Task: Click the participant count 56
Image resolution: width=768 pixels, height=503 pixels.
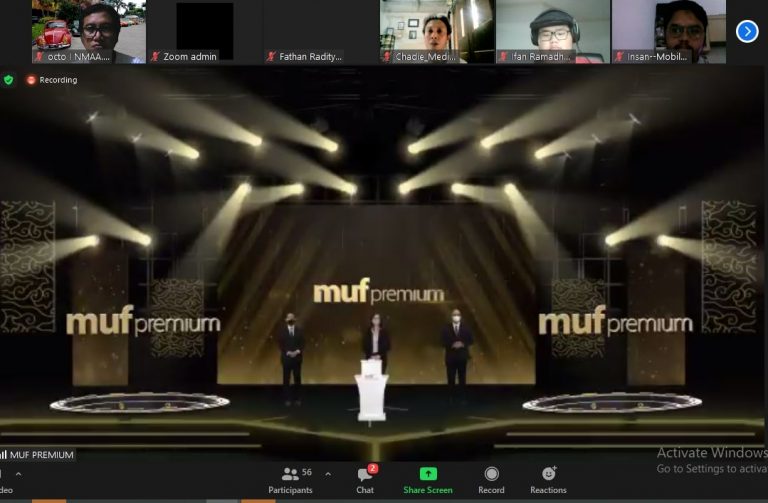Action: click(307, 472)
